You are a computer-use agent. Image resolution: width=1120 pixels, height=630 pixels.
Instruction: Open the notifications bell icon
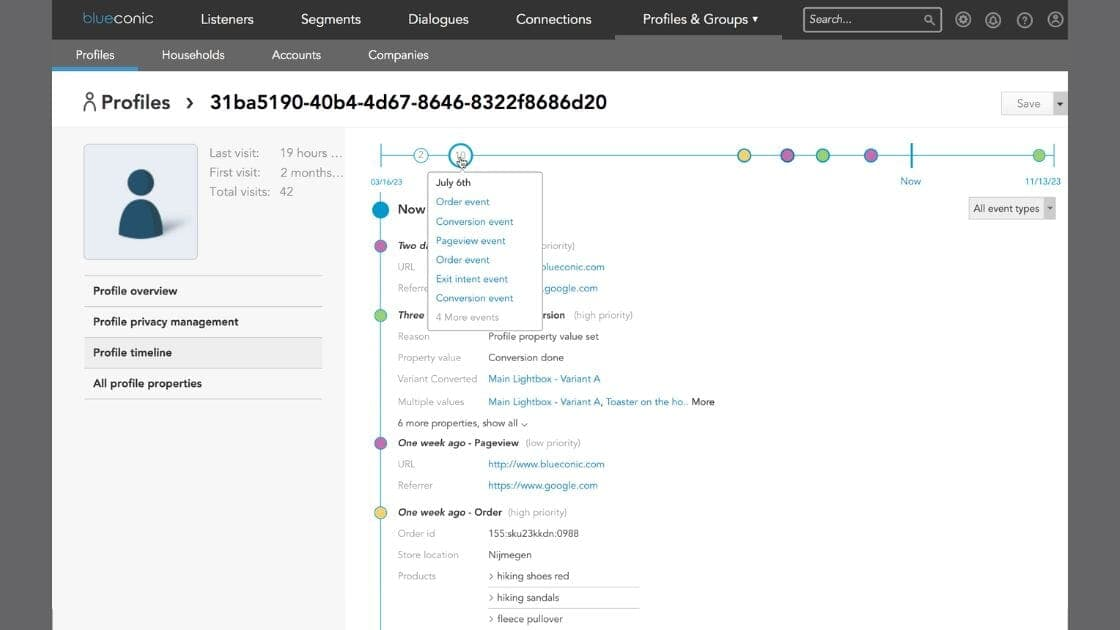[993, 20]
